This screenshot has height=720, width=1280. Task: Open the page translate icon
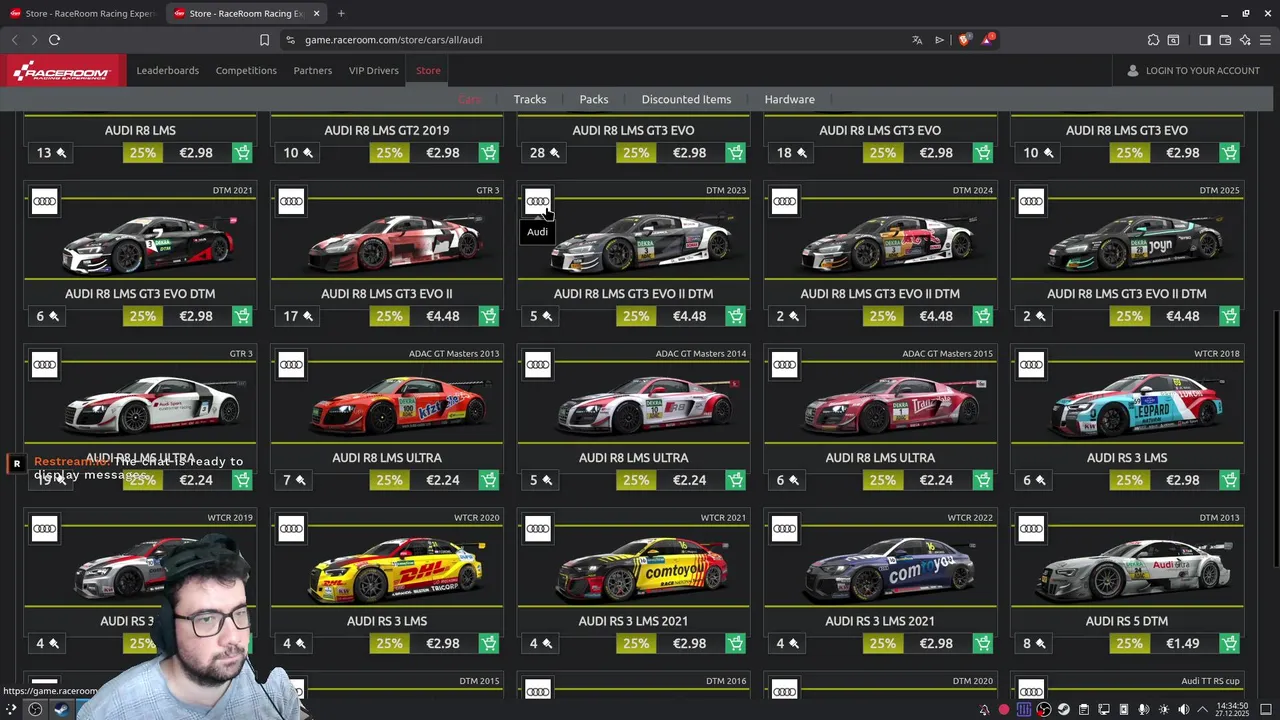point(917,40)
